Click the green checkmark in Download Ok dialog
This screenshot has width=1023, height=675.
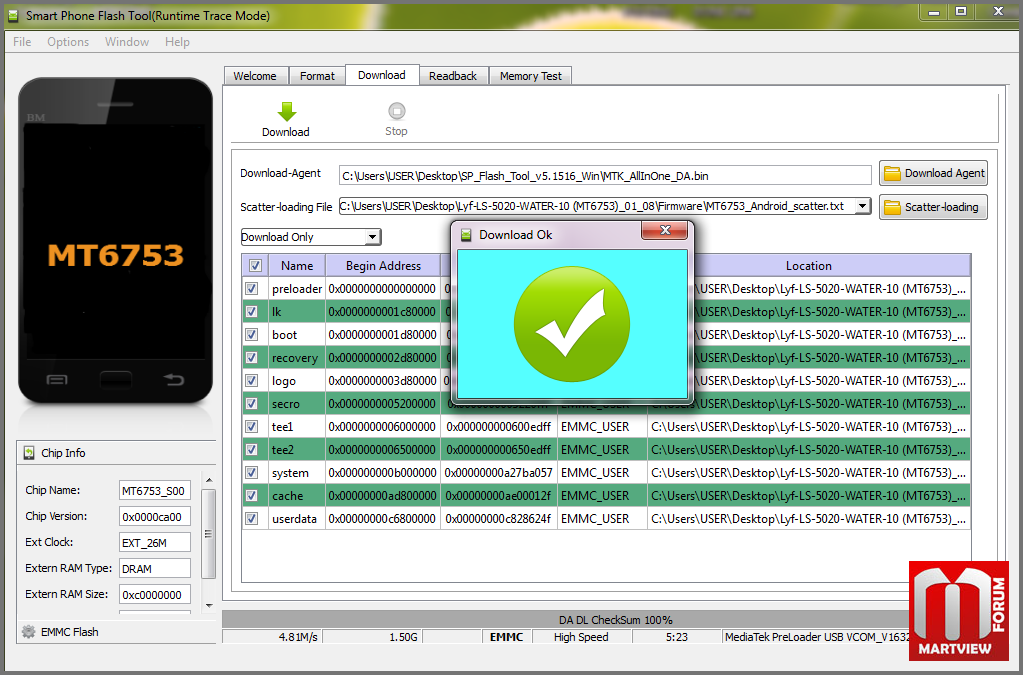click(x=572, y=324)
